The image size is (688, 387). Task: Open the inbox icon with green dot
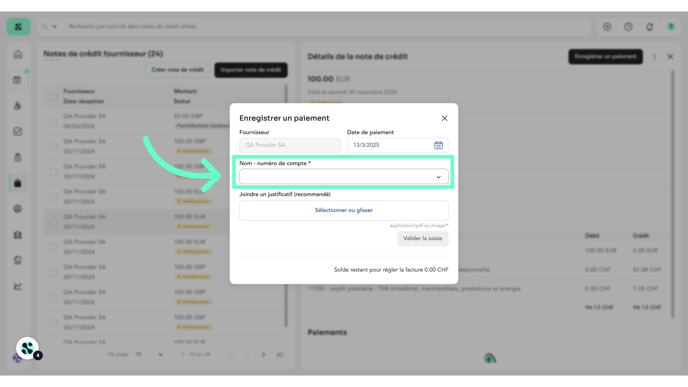click(x=18, y=80)
